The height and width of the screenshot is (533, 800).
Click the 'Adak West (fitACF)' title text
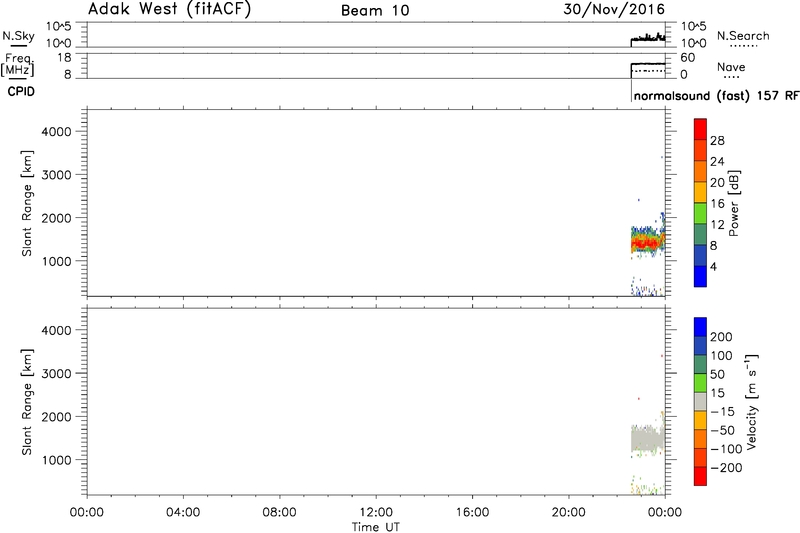[x=169, y=9]
